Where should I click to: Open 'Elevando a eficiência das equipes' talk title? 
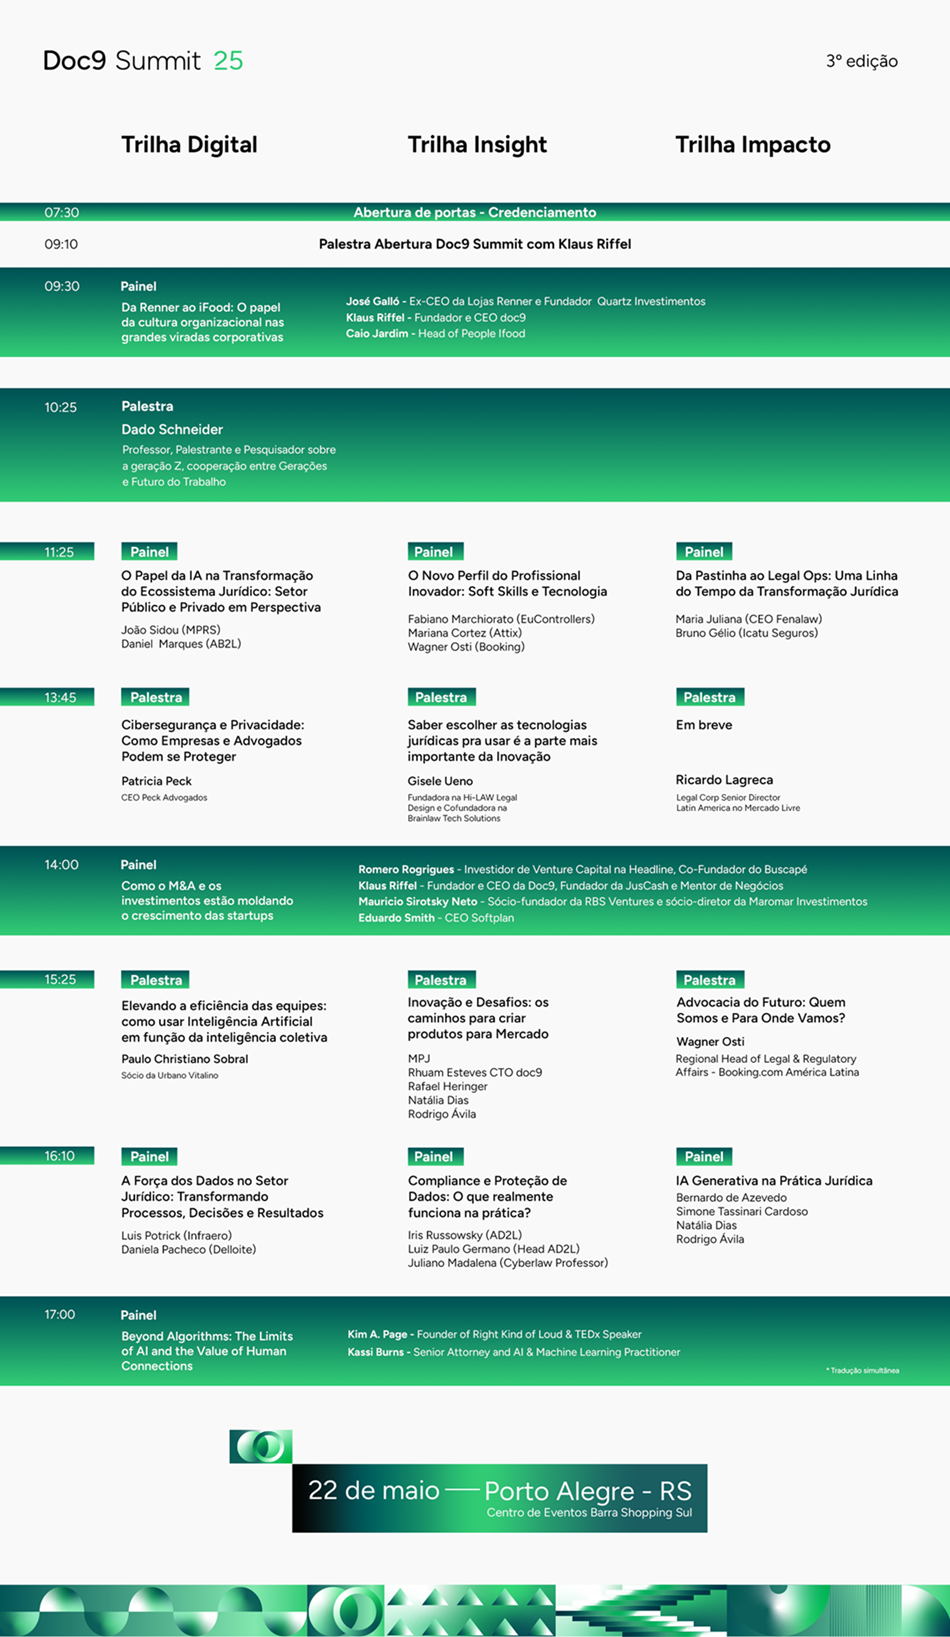(x=224, y=1022)
